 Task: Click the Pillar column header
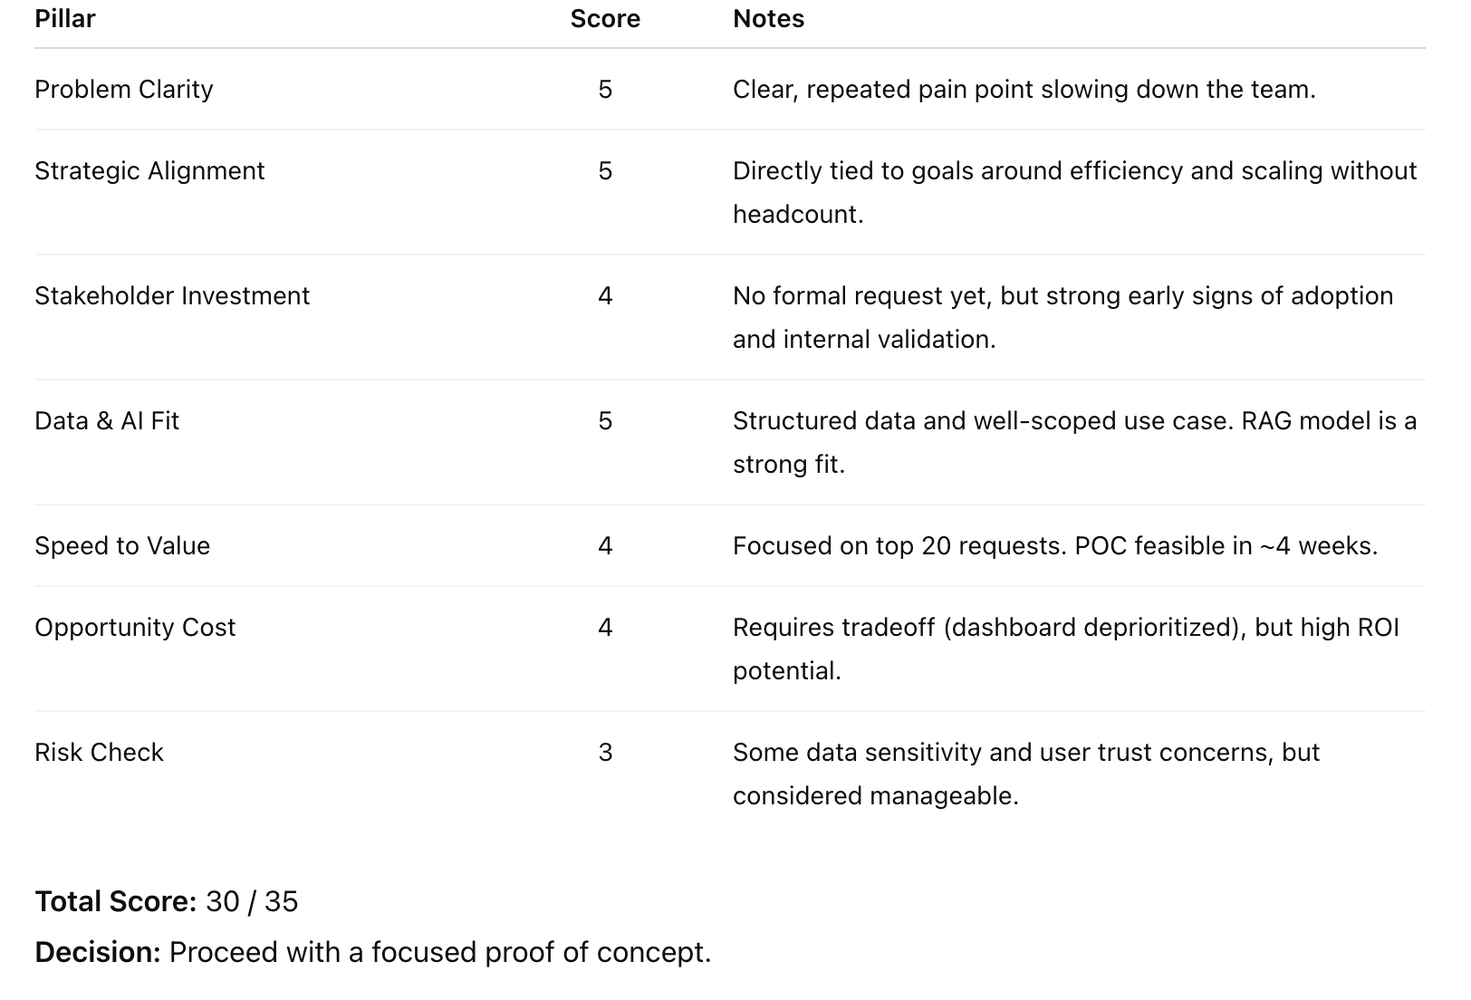pos(65,19)
